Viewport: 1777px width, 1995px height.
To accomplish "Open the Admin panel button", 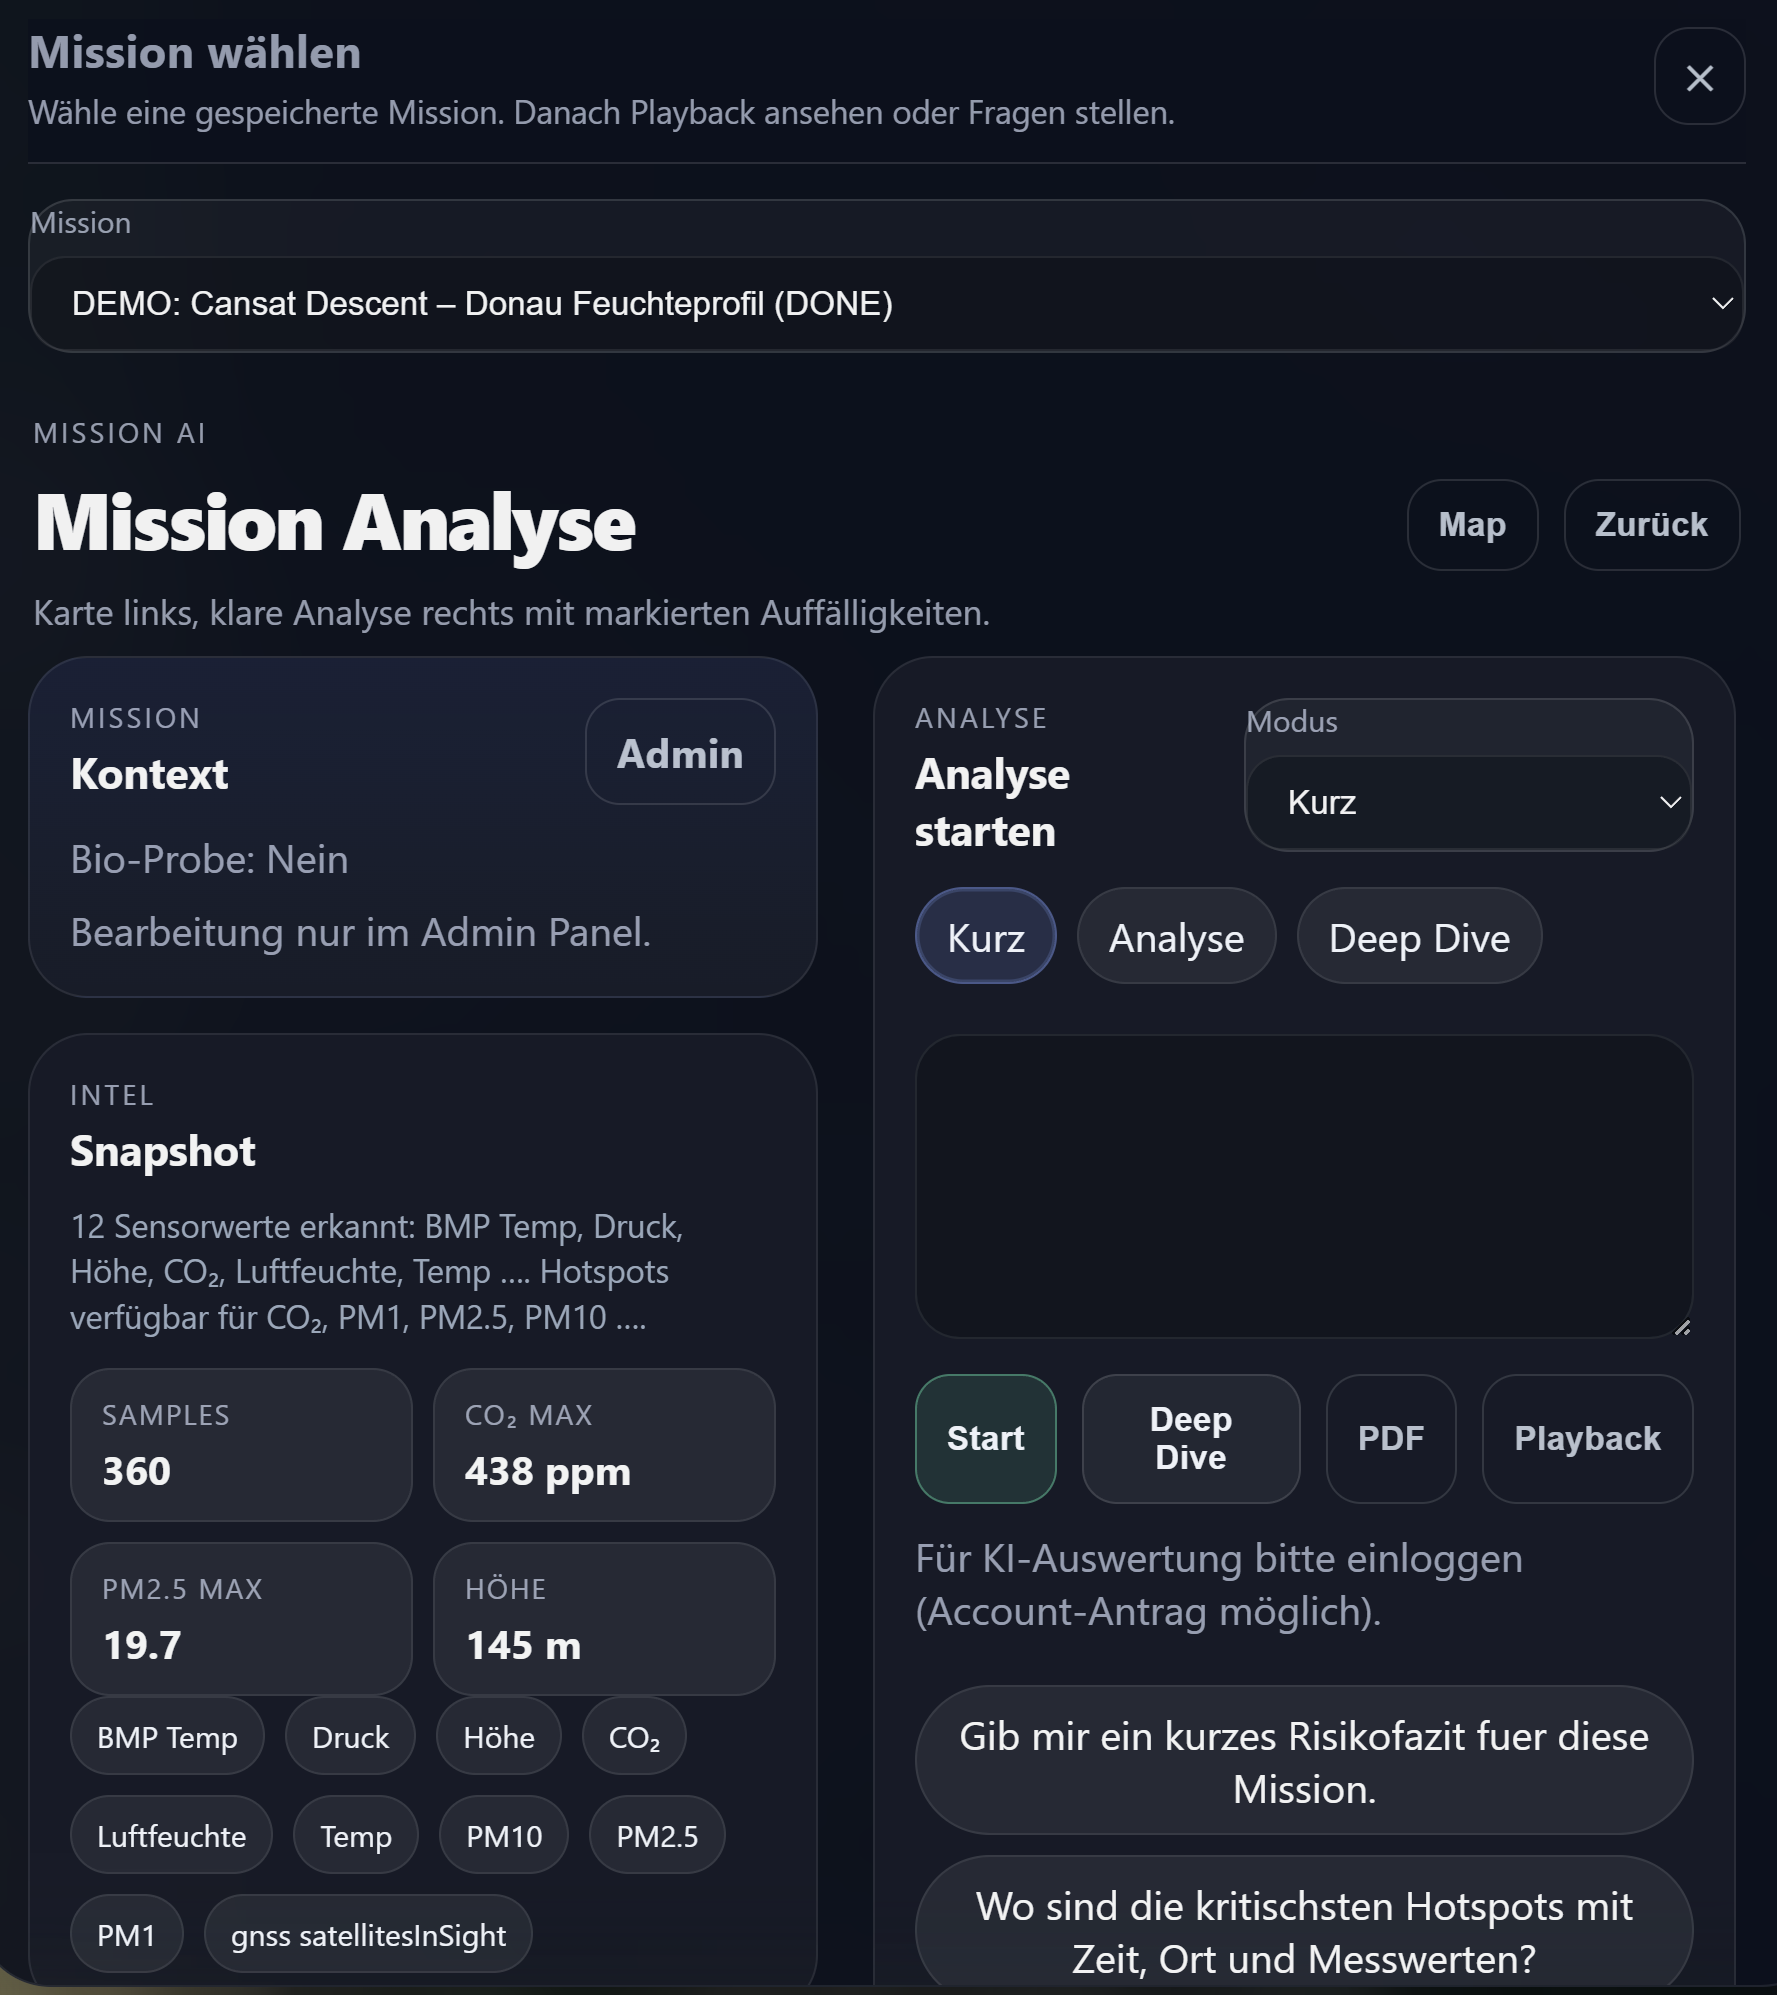I will coord(680,752).
